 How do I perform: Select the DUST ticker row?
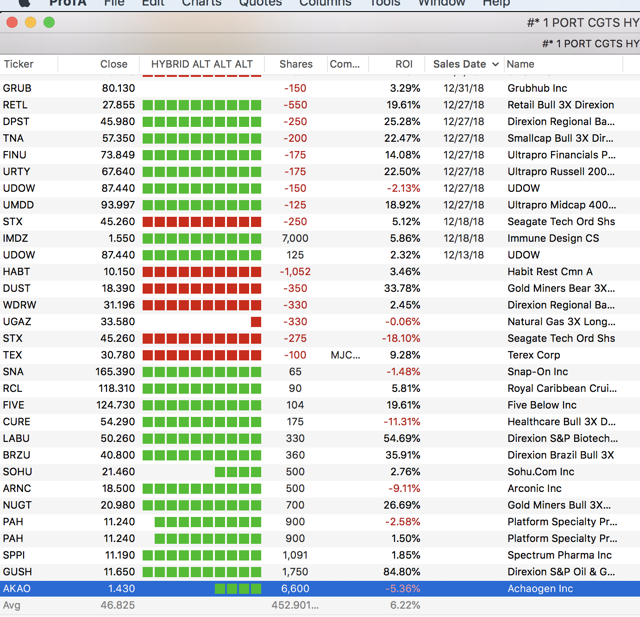320,289
